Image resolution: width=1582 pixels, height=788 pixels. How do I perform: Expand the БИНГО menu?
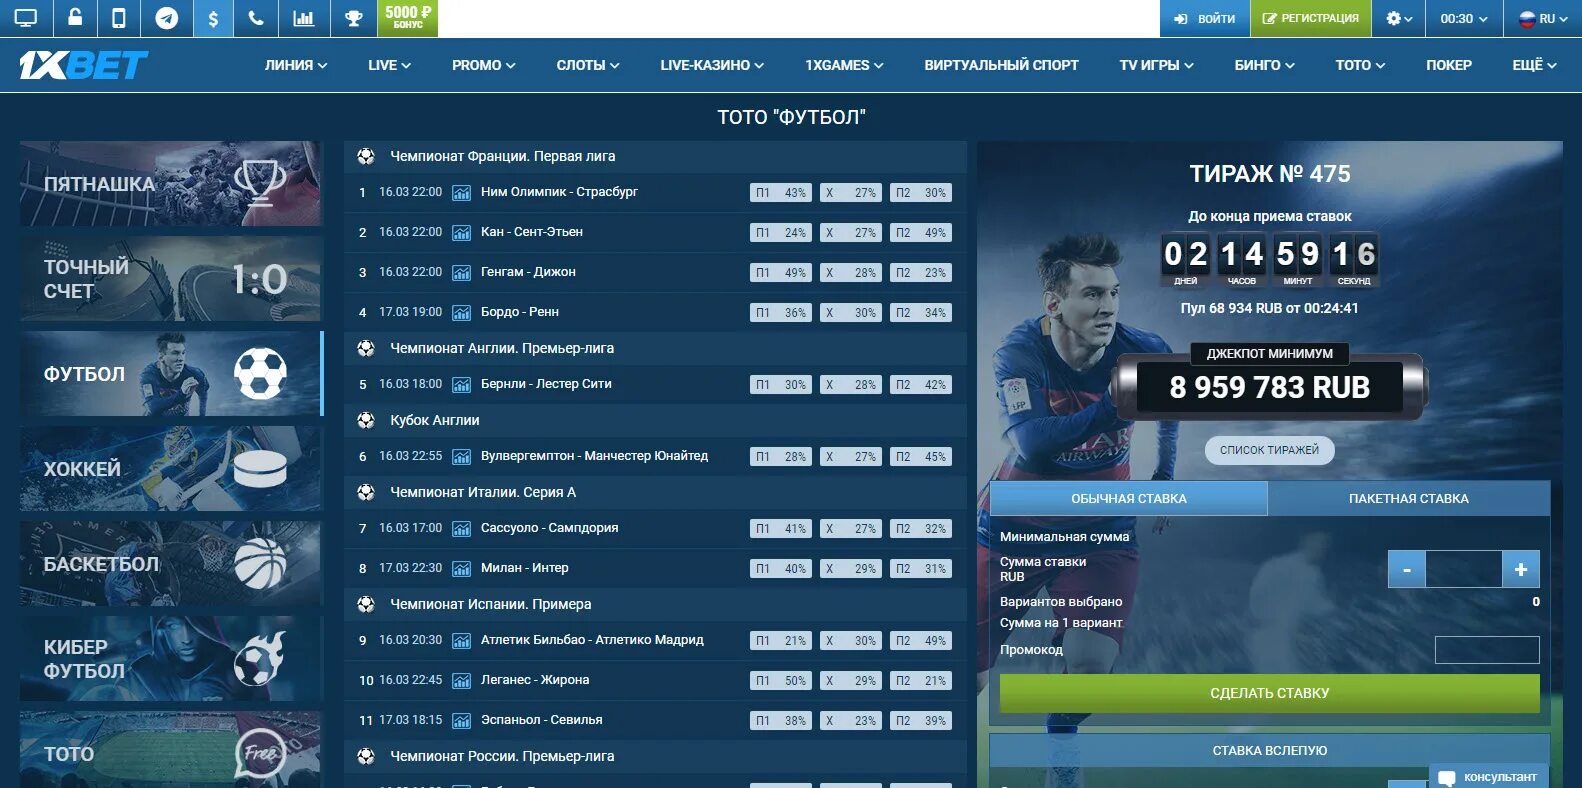1264,65
